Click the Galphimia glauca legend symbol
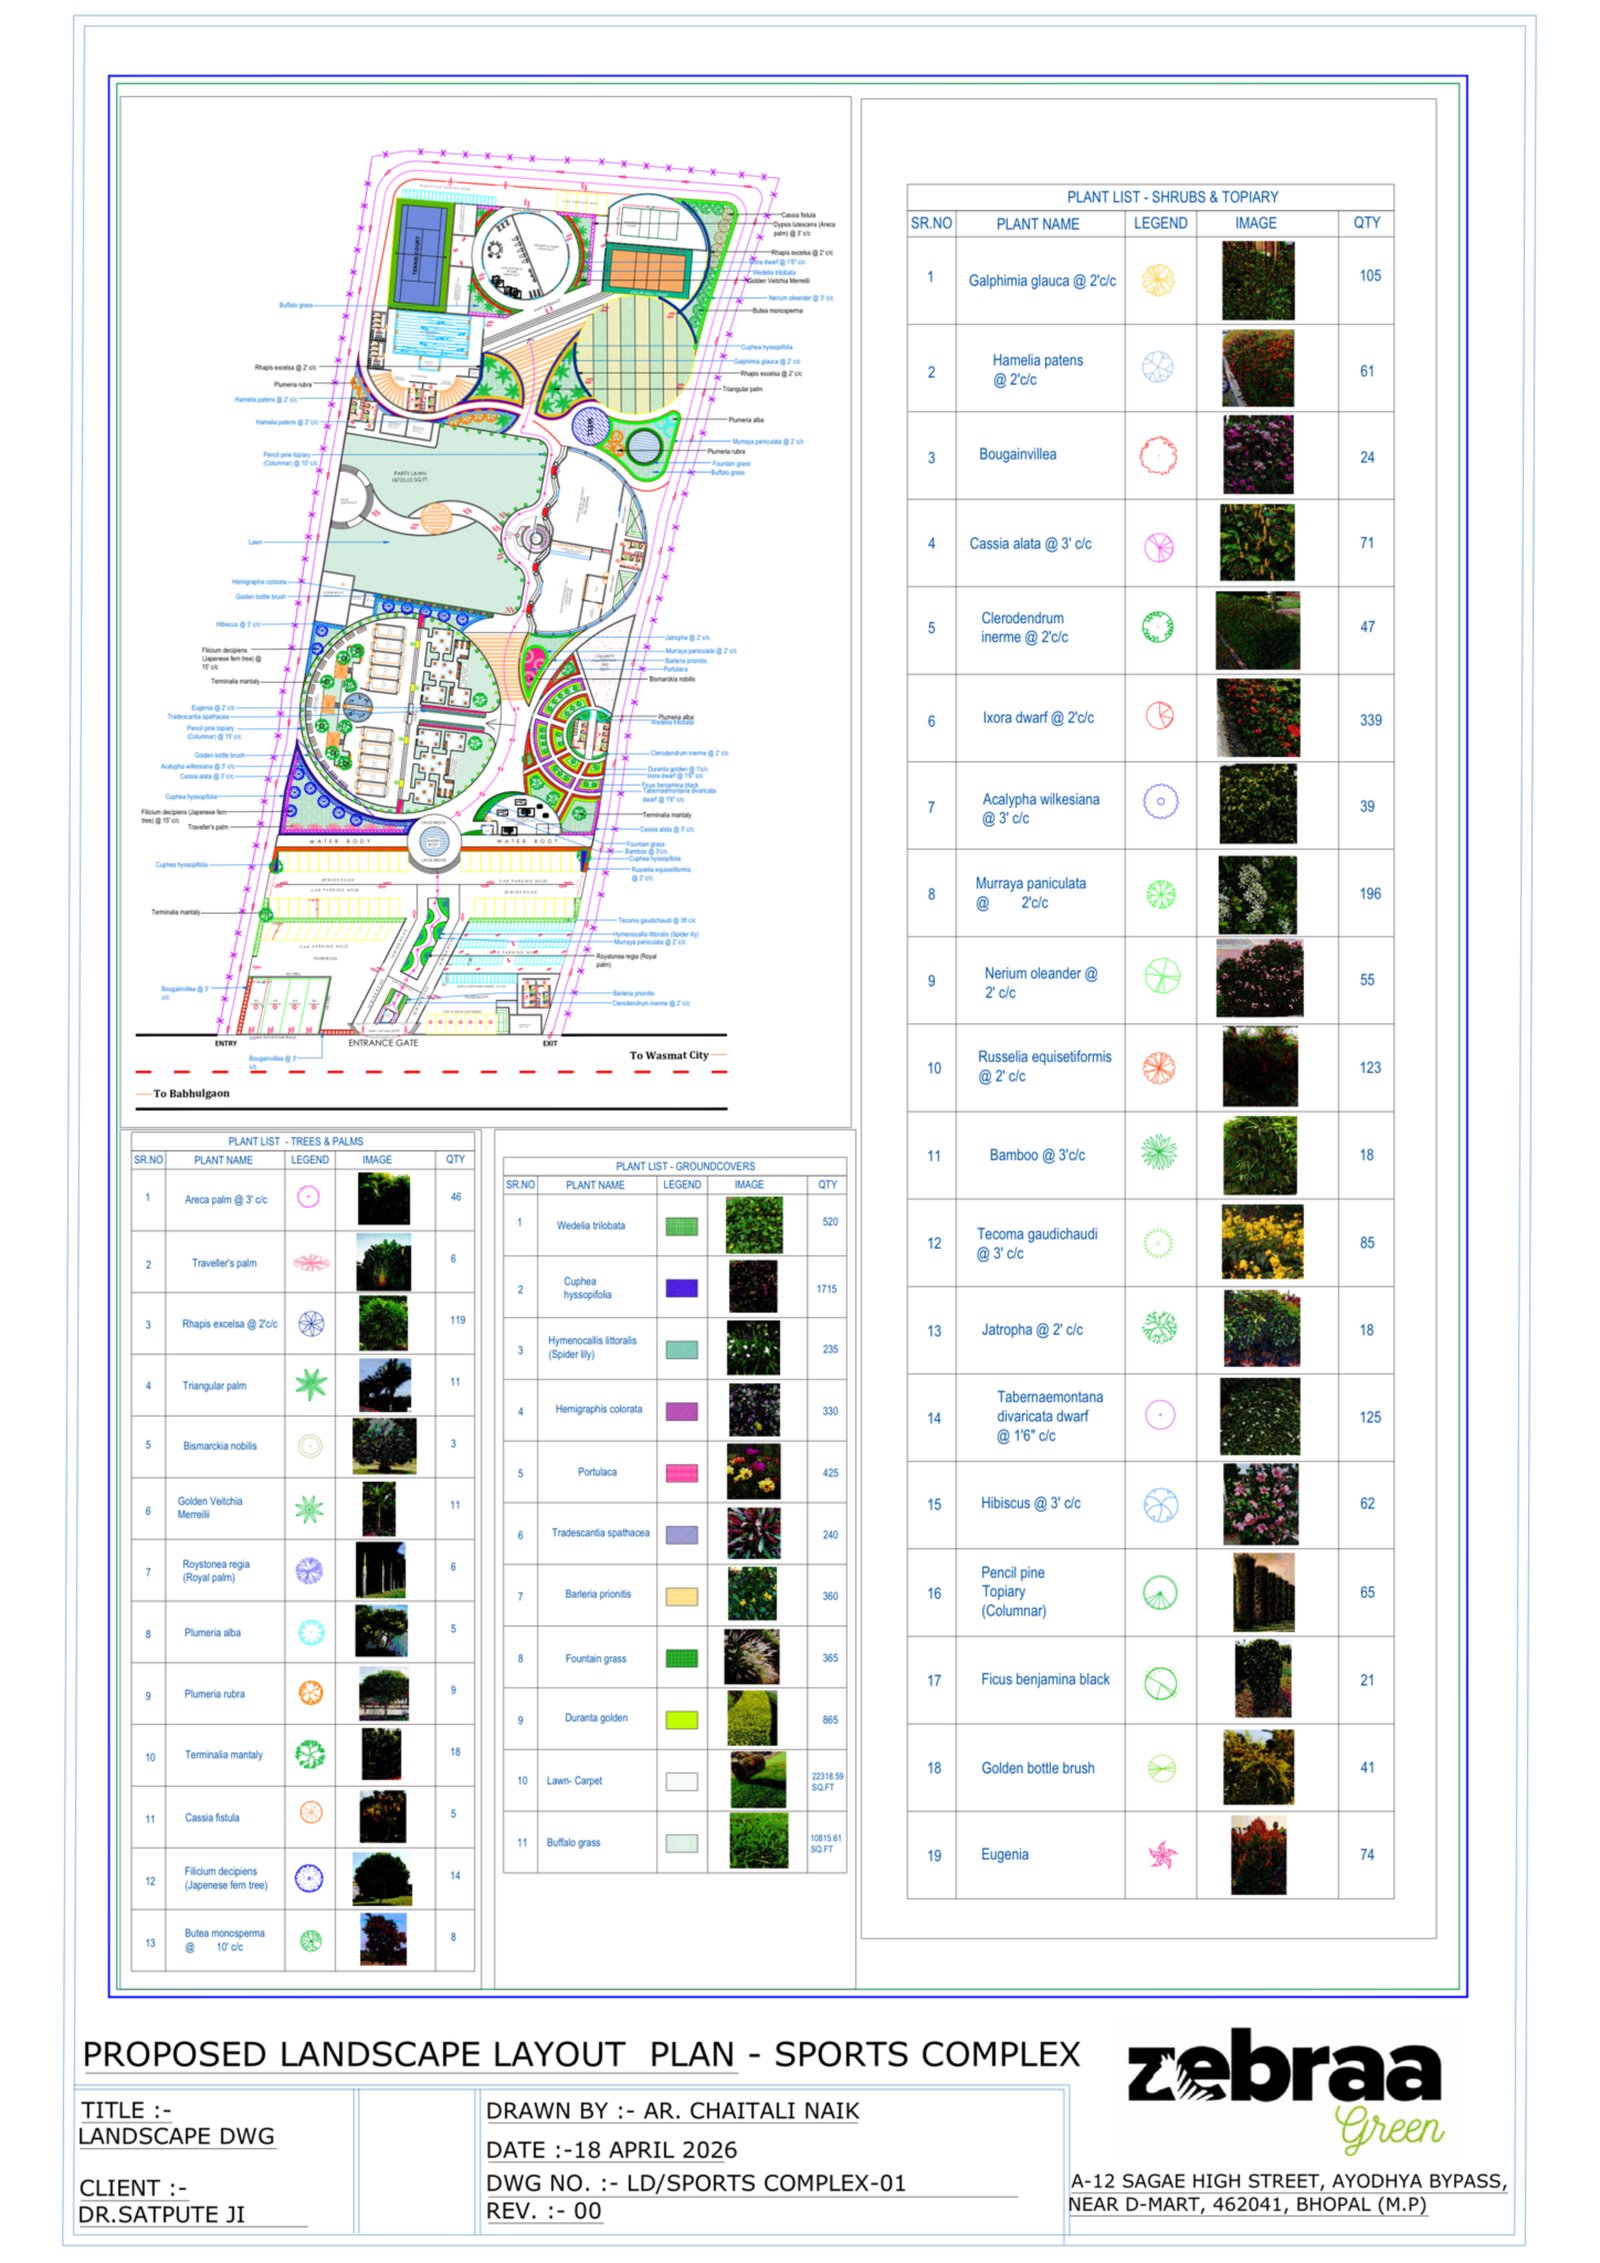This screenshot has width=1600, height=2263. point(1158,280)
